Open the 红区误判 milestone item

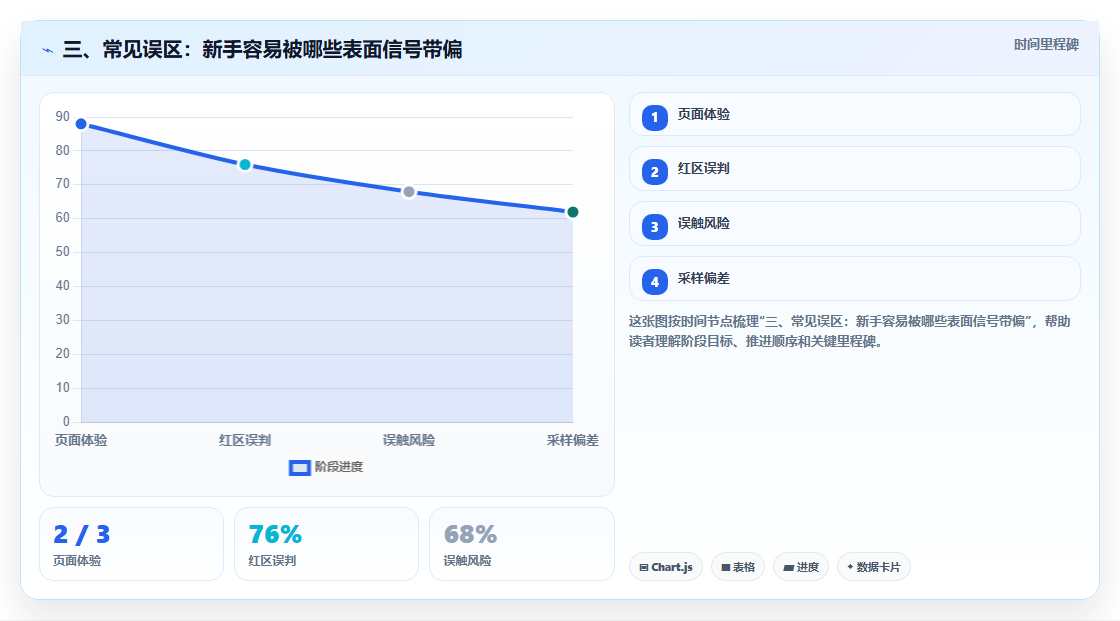tap(854, 169)
